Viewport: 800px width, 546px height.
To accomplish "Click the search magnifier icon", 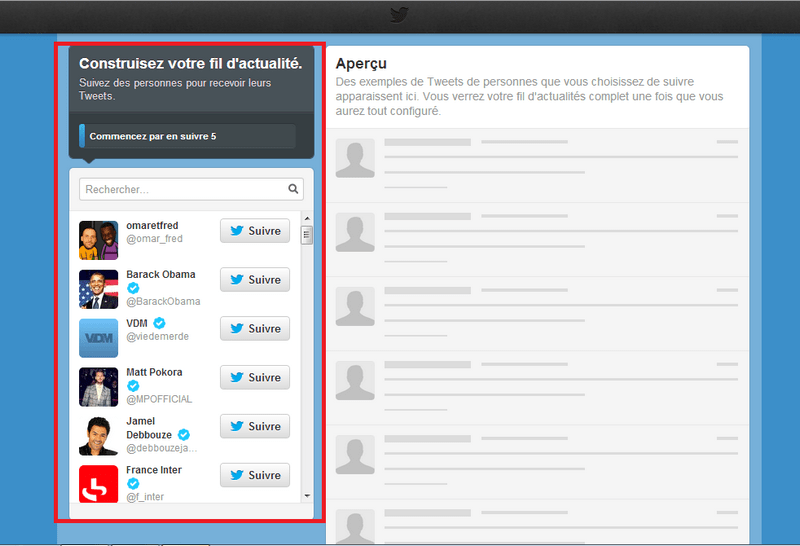I will pyautogui.click(x=293, y=189).
